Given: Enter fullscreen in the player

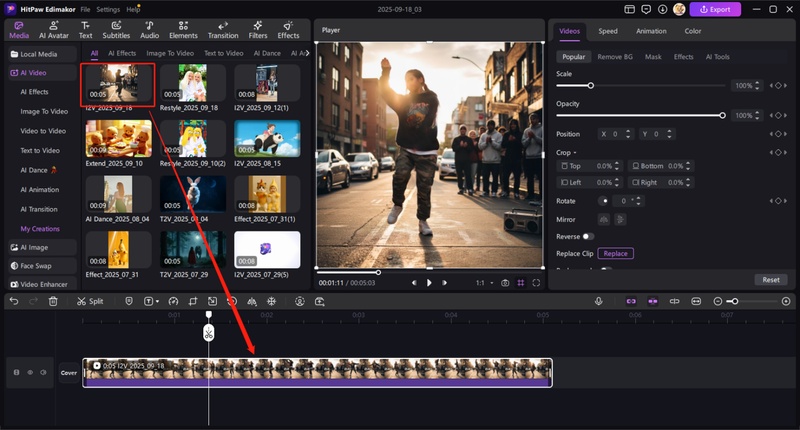Looking at the screenshot, I should (536, 283).
